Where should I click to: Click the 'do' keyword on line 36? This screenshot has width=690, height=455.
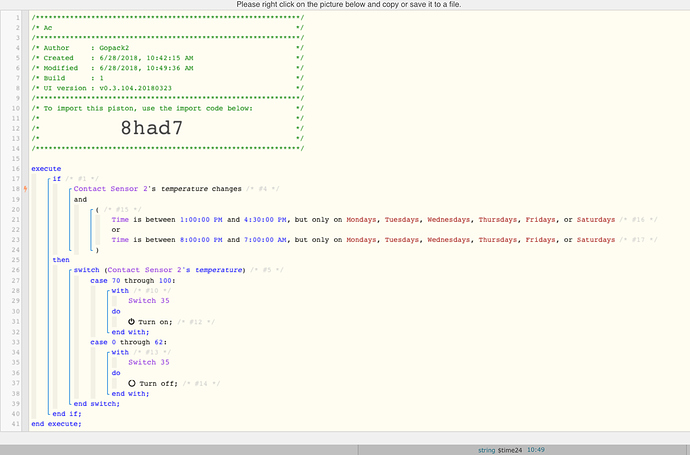116,373
